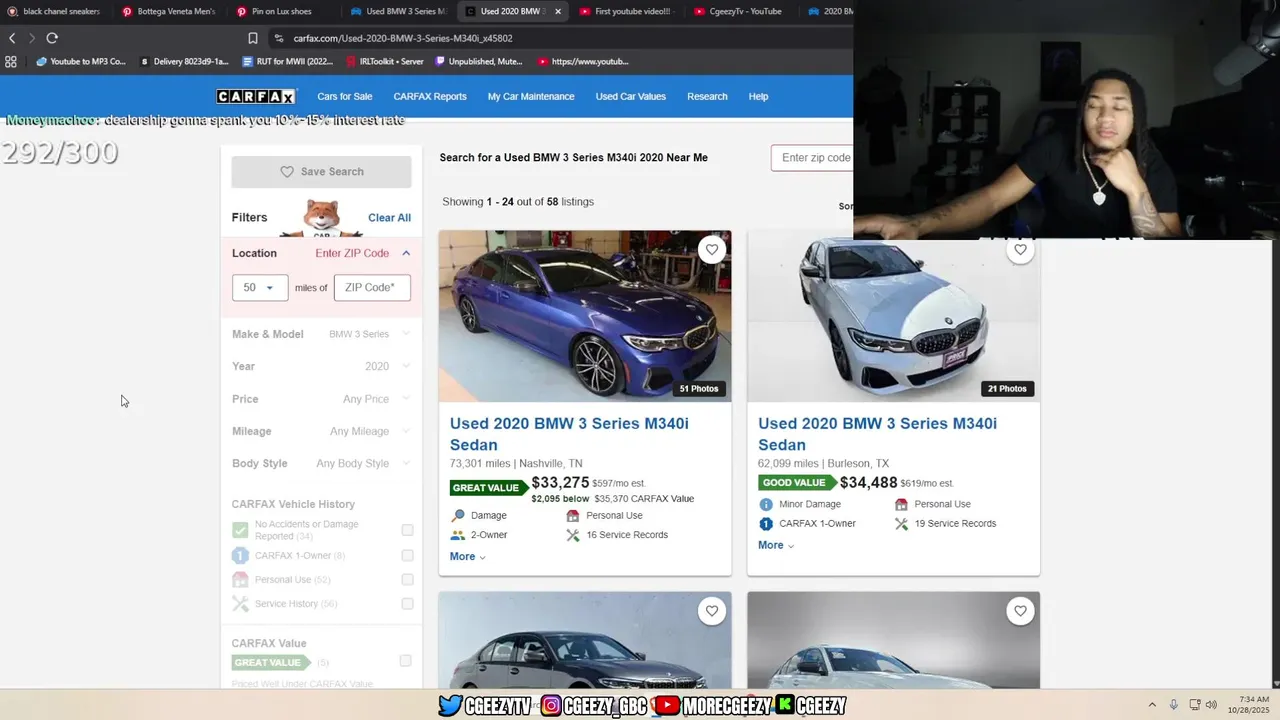Click the browser address bar URL

[403, 38]
